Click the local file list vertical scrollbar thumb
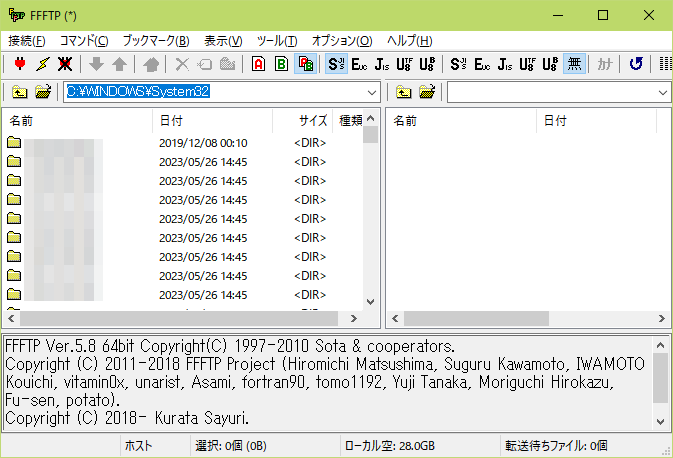The image size is (673, 458). (x=371, y=134)
